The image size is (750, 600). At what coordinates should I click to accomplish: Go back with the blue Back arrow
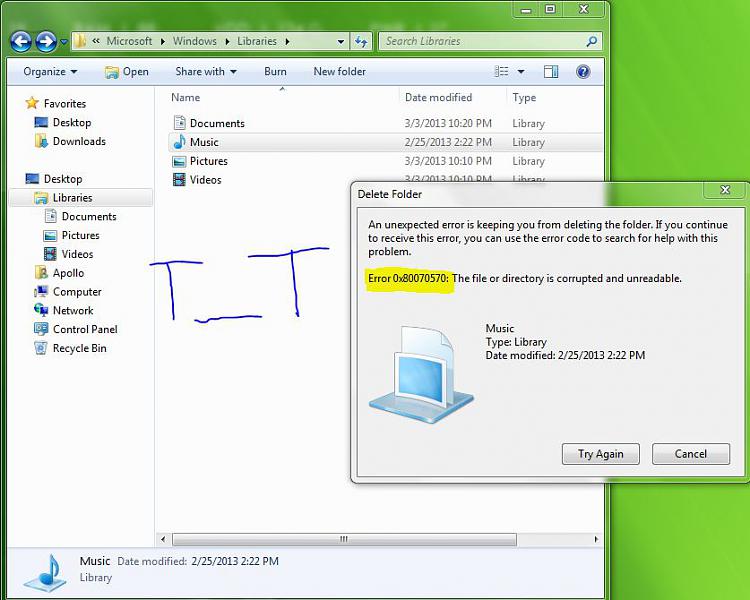pyautogui.click(x=22, y=42)
